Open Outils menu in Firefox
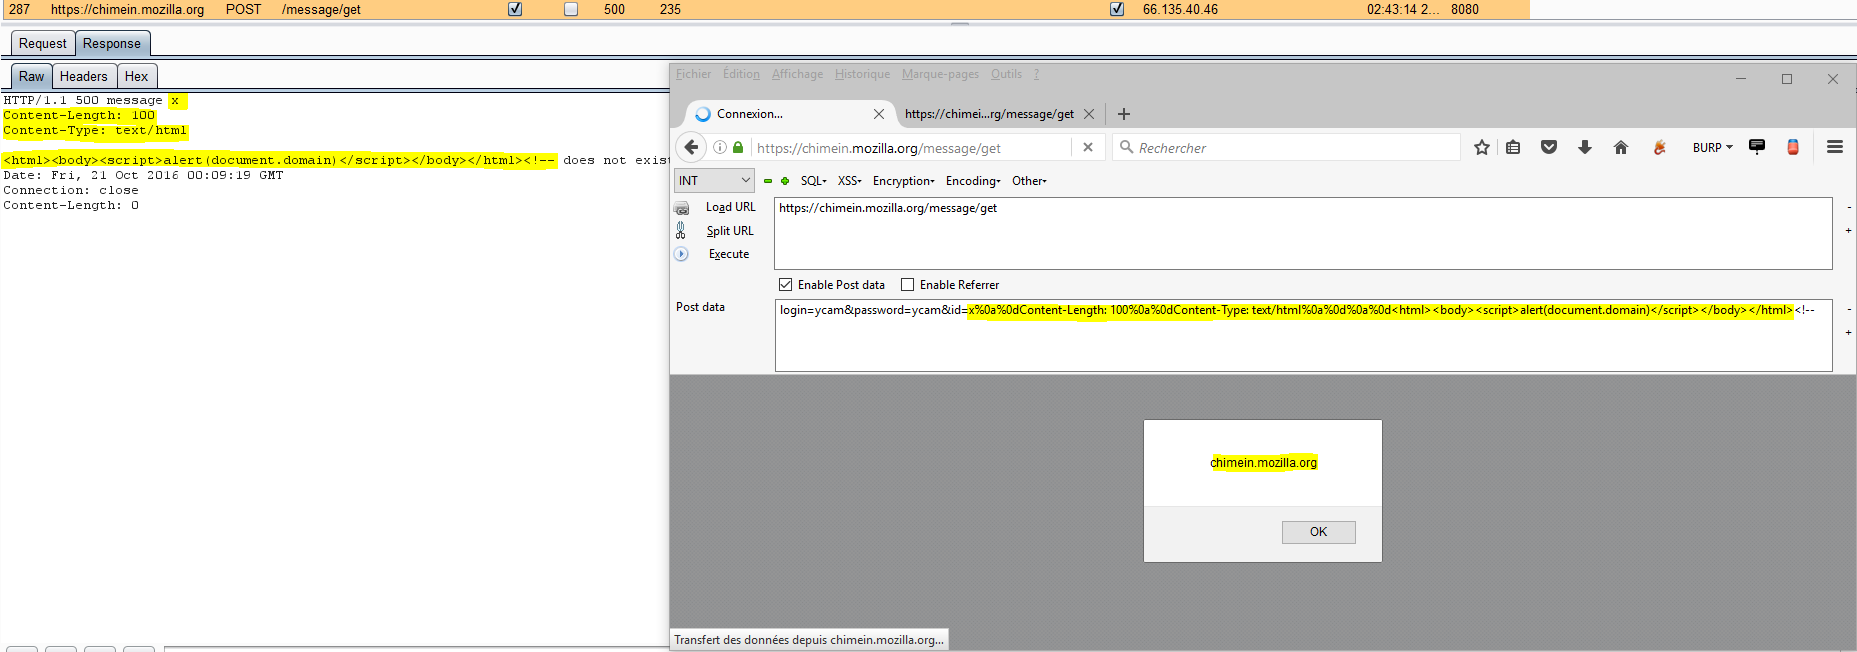Image resolution: width=1857 pixels, height=652 pixels. pyautogui.click(x=1006, y=74)
